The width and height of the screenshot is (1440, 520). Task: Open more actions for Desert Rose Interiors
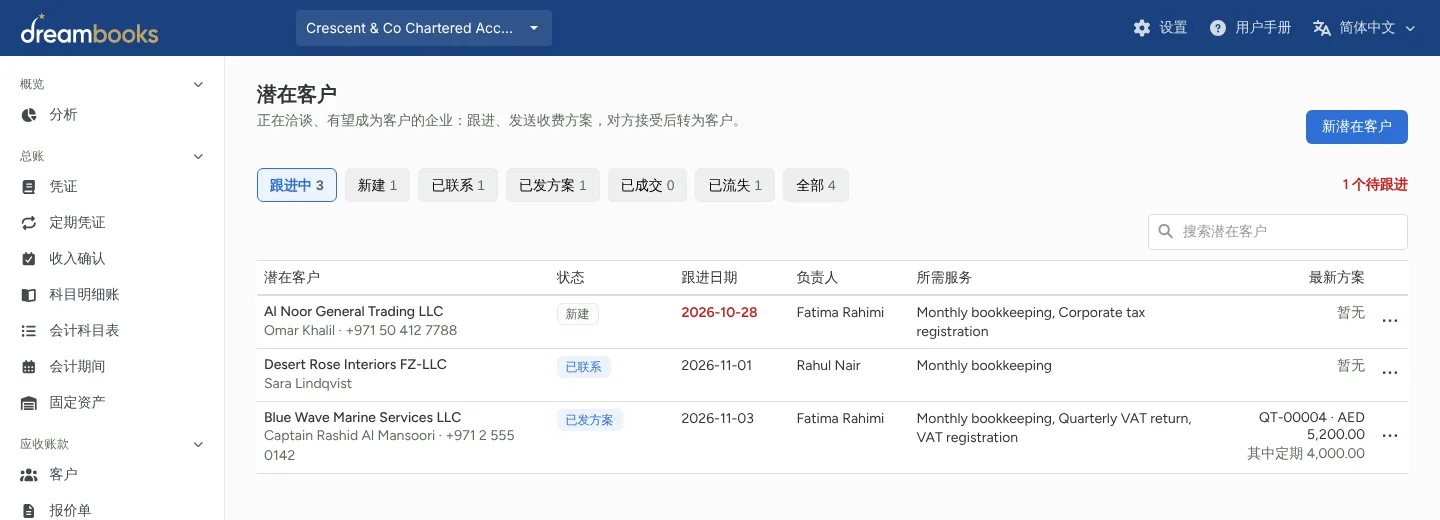click(1390, 373)
